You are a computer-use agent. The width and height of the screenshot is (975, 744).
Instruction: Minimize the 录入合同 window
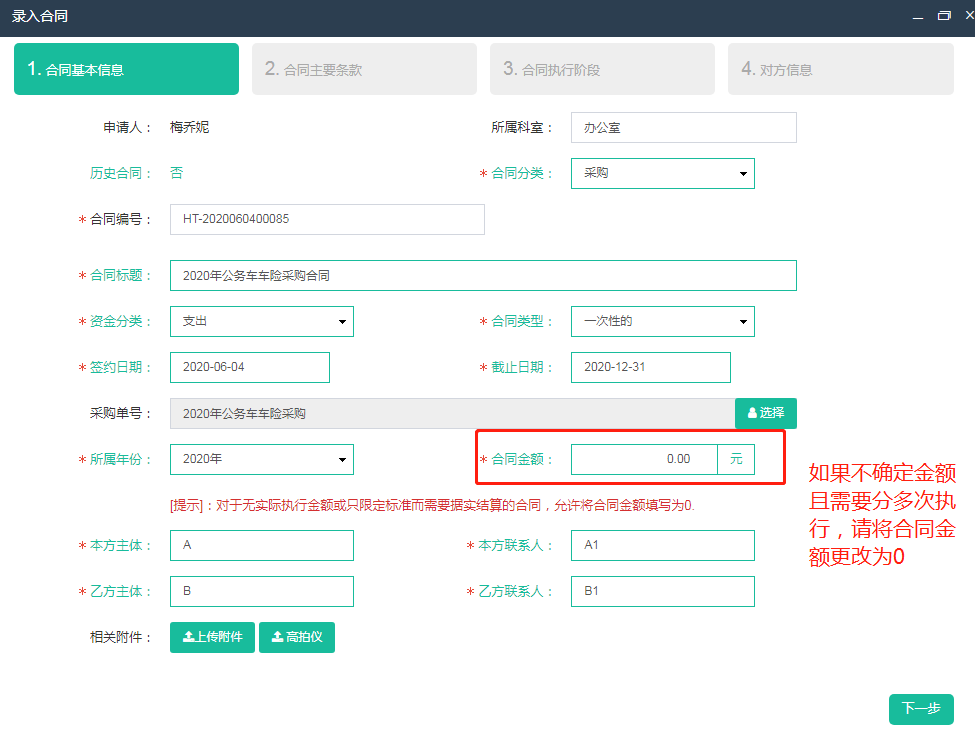coord(918,16)
